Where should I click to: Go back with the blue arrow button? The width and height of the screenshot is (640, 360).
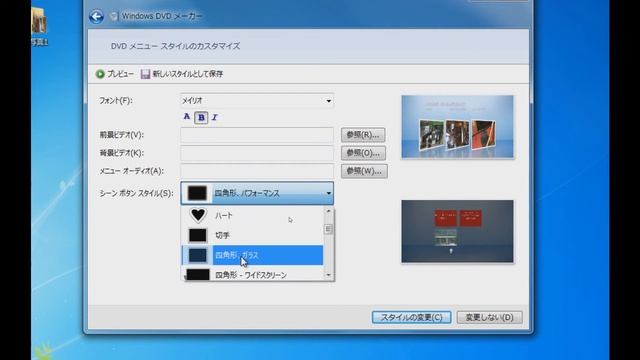click(x=96, y=17)
